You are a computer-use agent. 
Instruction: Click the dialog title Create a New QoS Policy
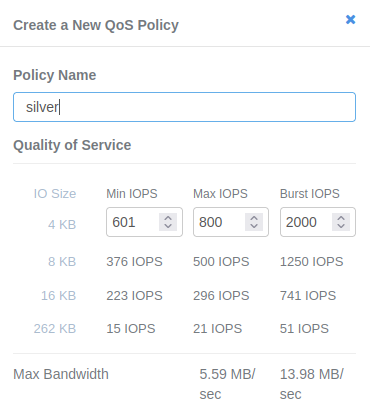(x=96, y=25)
